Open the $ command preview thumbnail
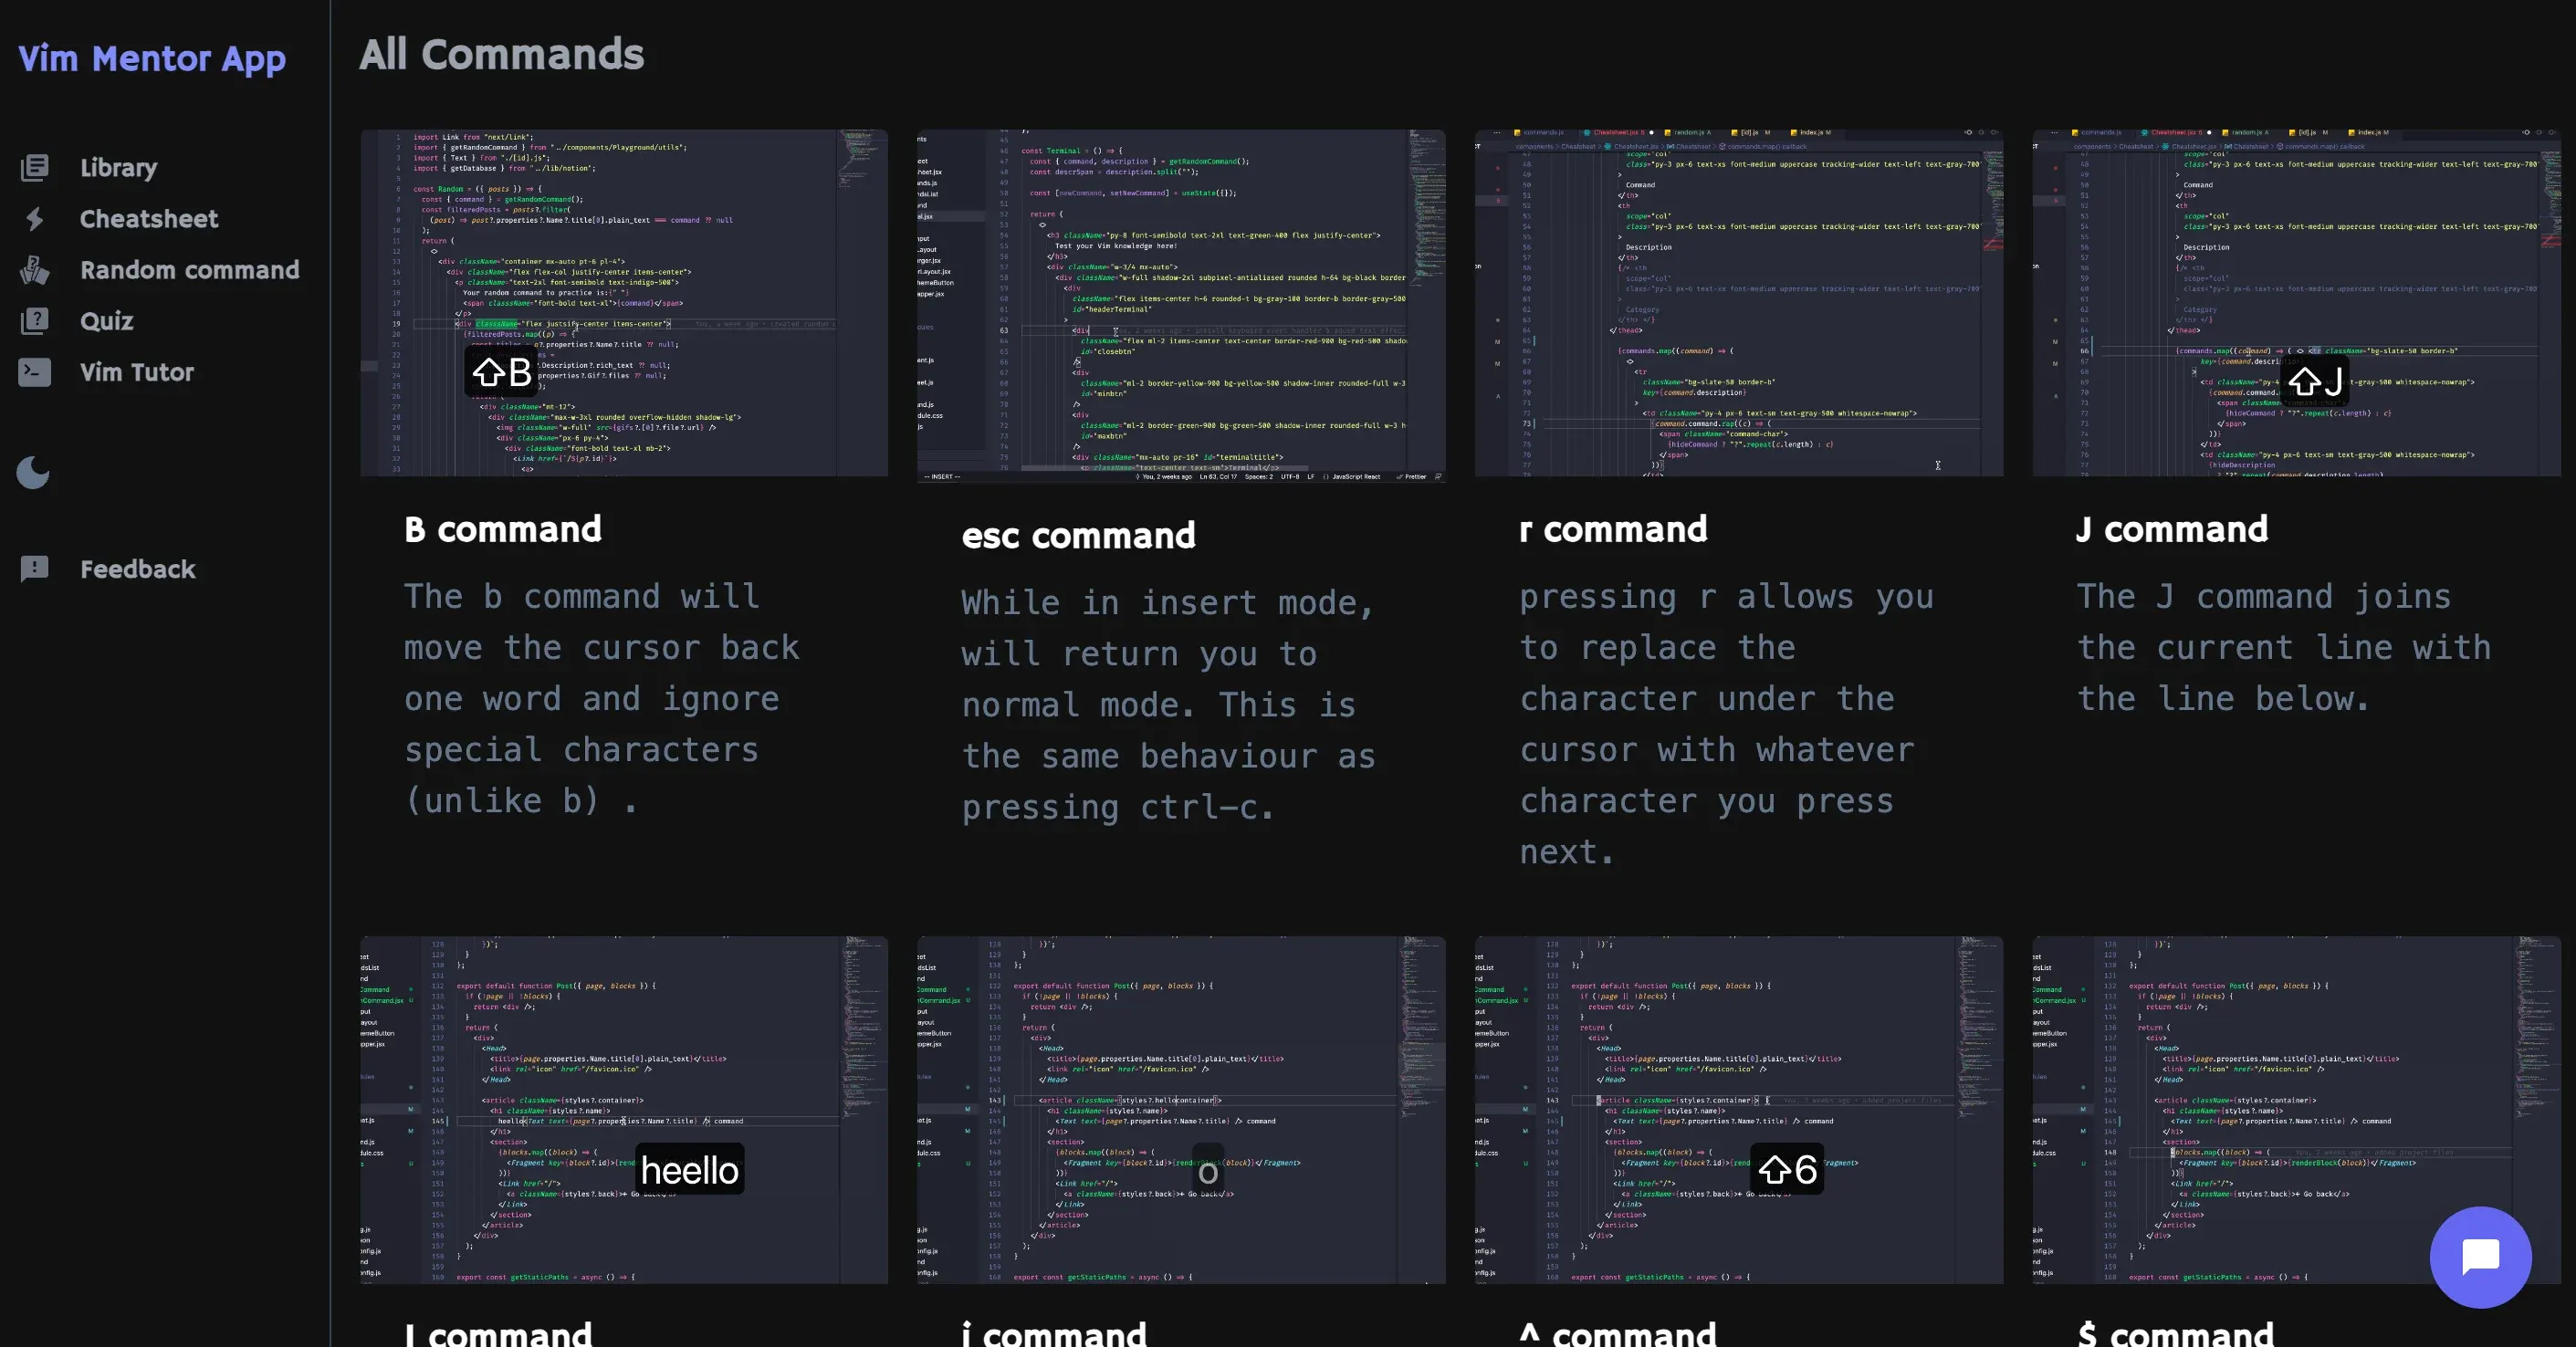2576x1347 pixels. click(2297, 1110)
